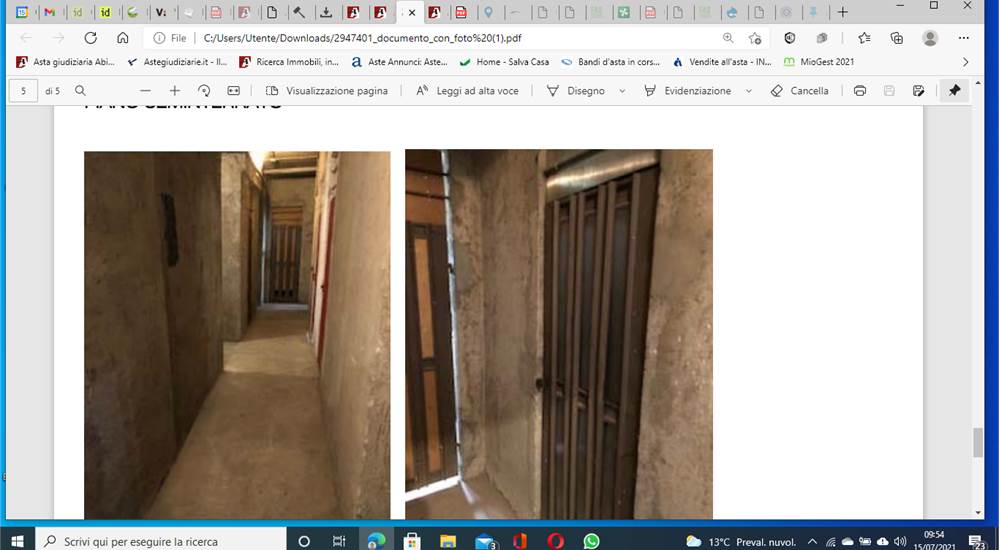Save as using the floppy-pen icon

(x=918, y=91)
